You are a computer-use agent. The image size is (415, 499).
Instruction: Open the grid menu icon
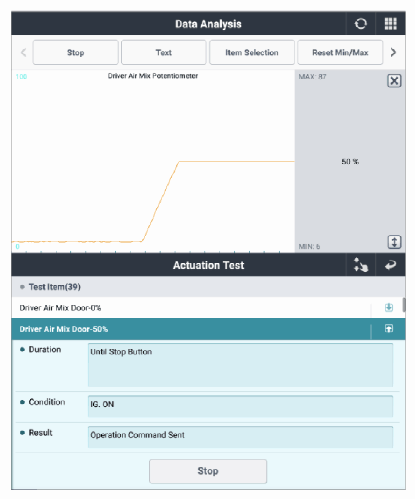tap(391, 24)
